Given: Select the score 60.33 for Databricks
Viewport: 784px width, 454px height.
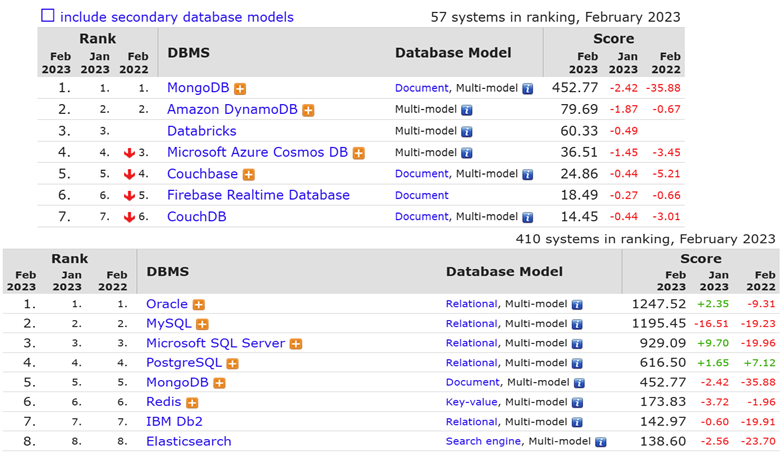Looking at the screenshot, I should (579, 131).
